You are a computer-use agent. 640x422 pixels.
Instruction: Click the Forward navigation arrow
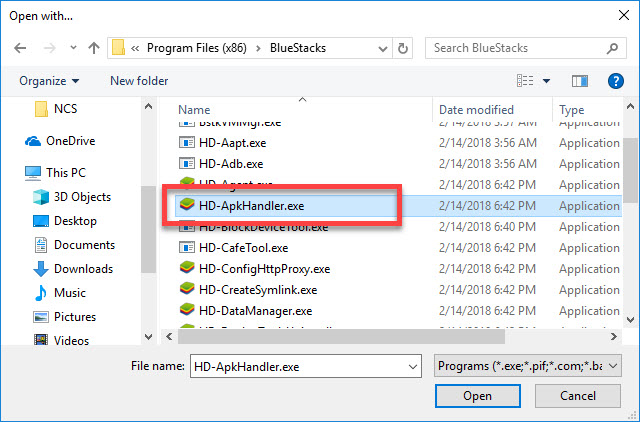tap(49, 48)
